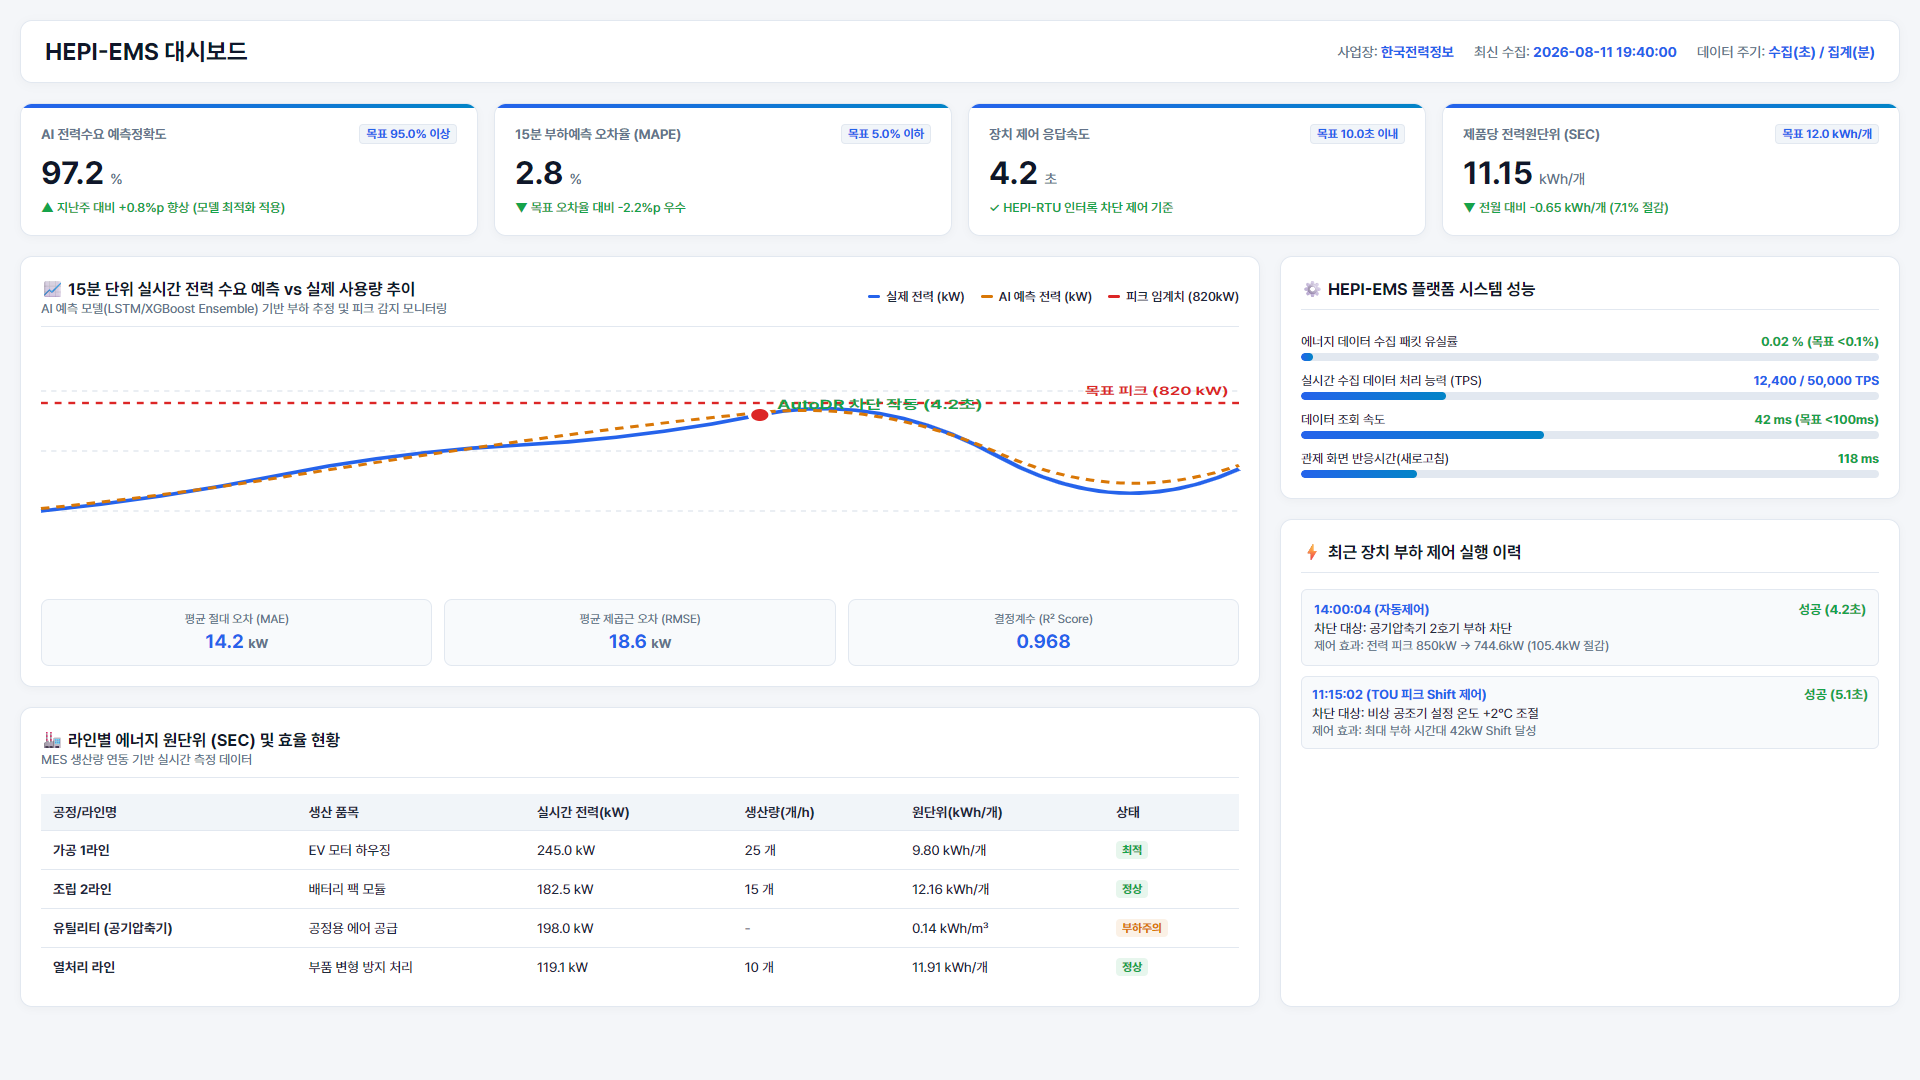Click the red AutoDR marker on the chart
Viewport: 1920px width, 1080px height.
[x=760, y=415]
